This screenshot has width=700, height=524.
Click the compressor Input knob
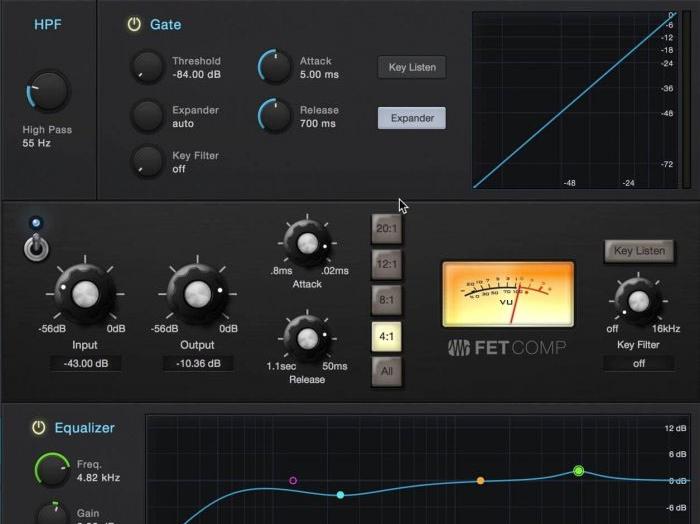[85, 292]
